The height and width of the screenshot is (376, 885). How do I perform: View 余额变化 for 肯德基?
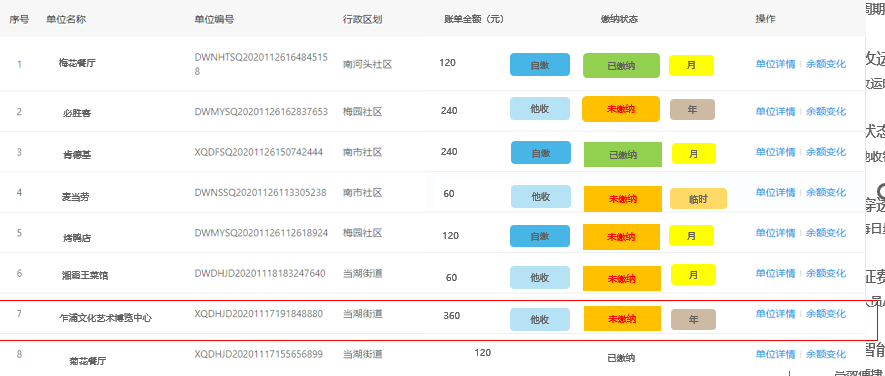826,152
